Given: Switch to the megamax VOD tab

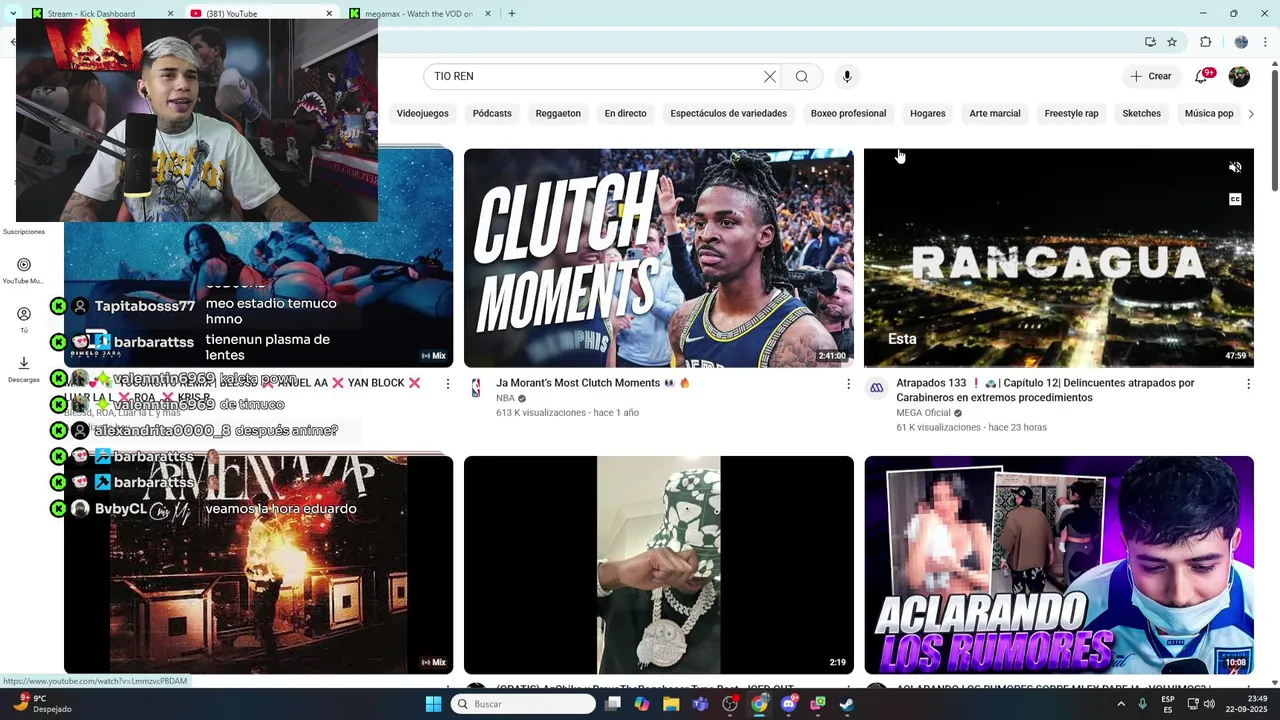Looking at the screenshot, I should pyautogui.click(x=420, y=13).
